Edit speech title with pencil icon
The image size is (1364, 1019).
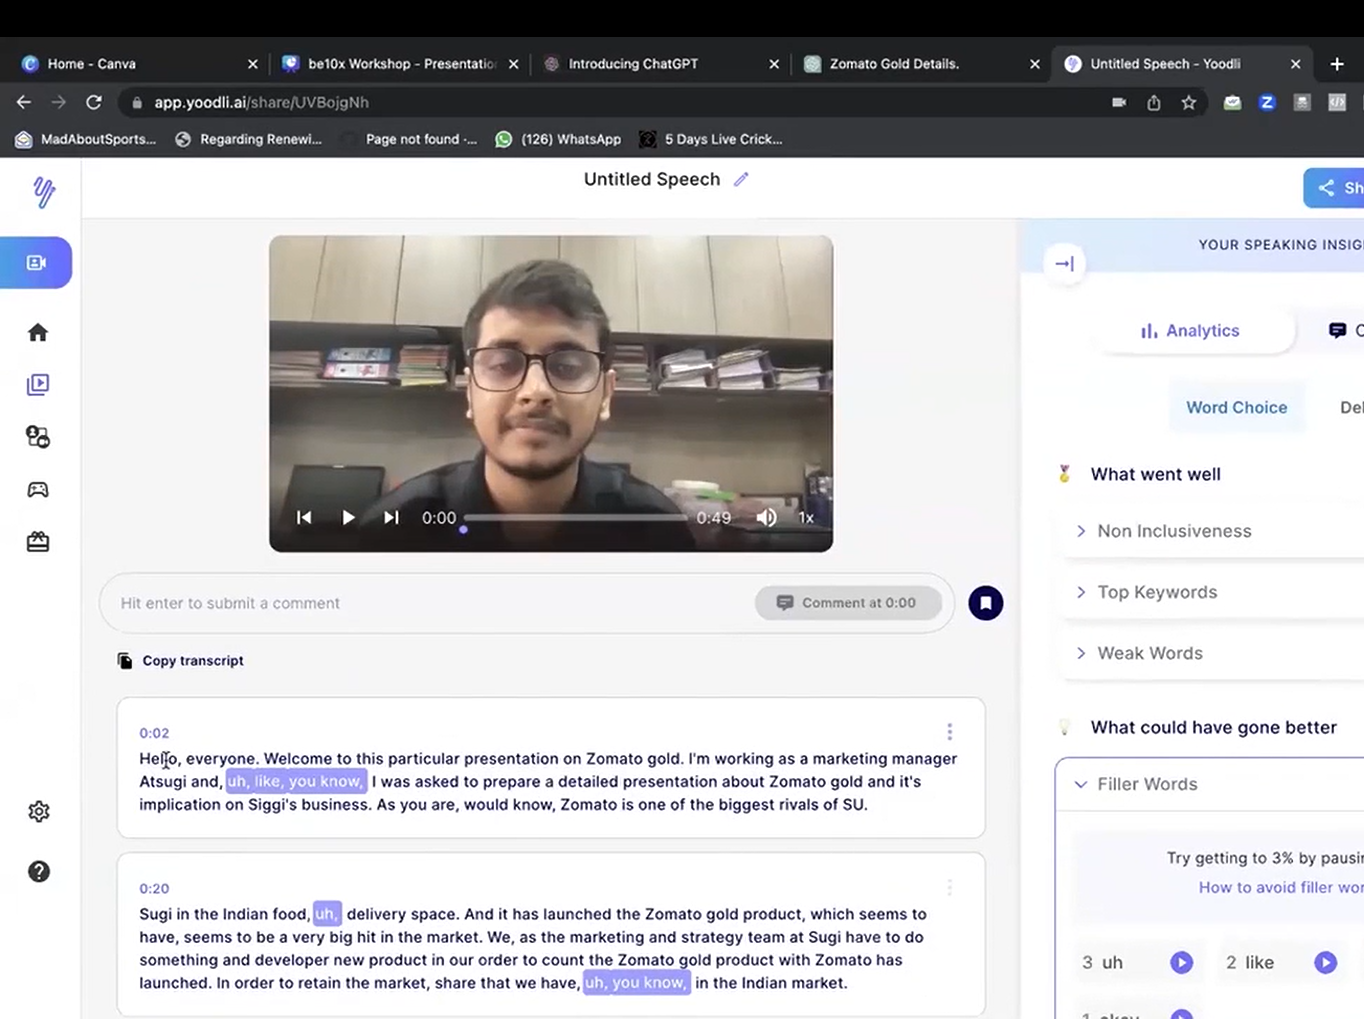pyautogui.click(x=741, y=179)
